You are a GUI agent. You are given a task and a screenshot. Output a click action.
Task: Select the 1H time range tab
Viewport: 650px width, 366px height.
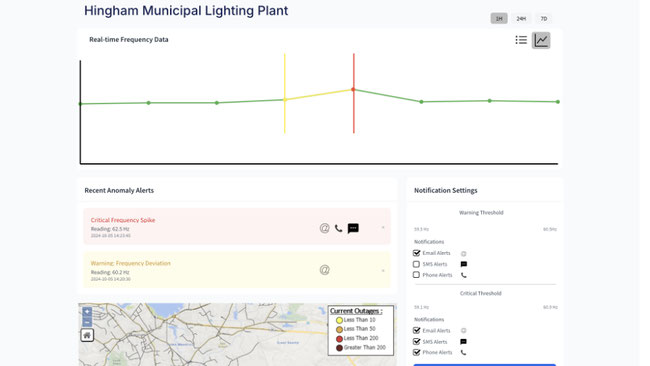coord(499,18)
